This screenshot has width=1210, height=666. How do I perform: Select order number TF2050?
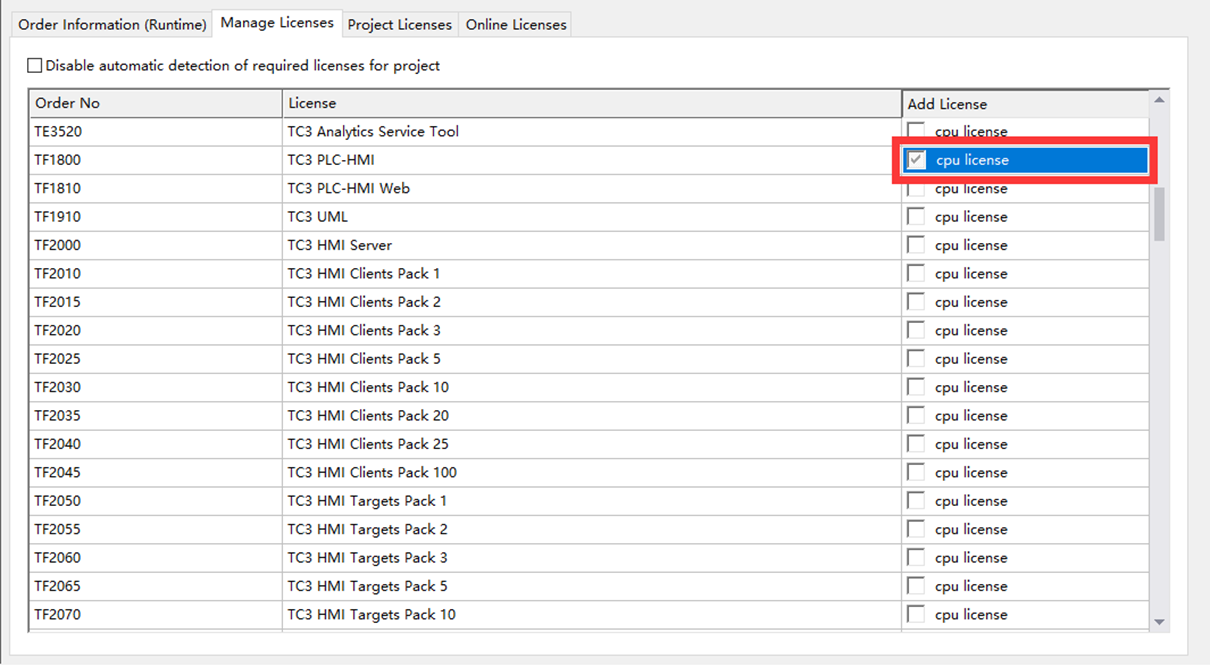(x=57, y=500)
